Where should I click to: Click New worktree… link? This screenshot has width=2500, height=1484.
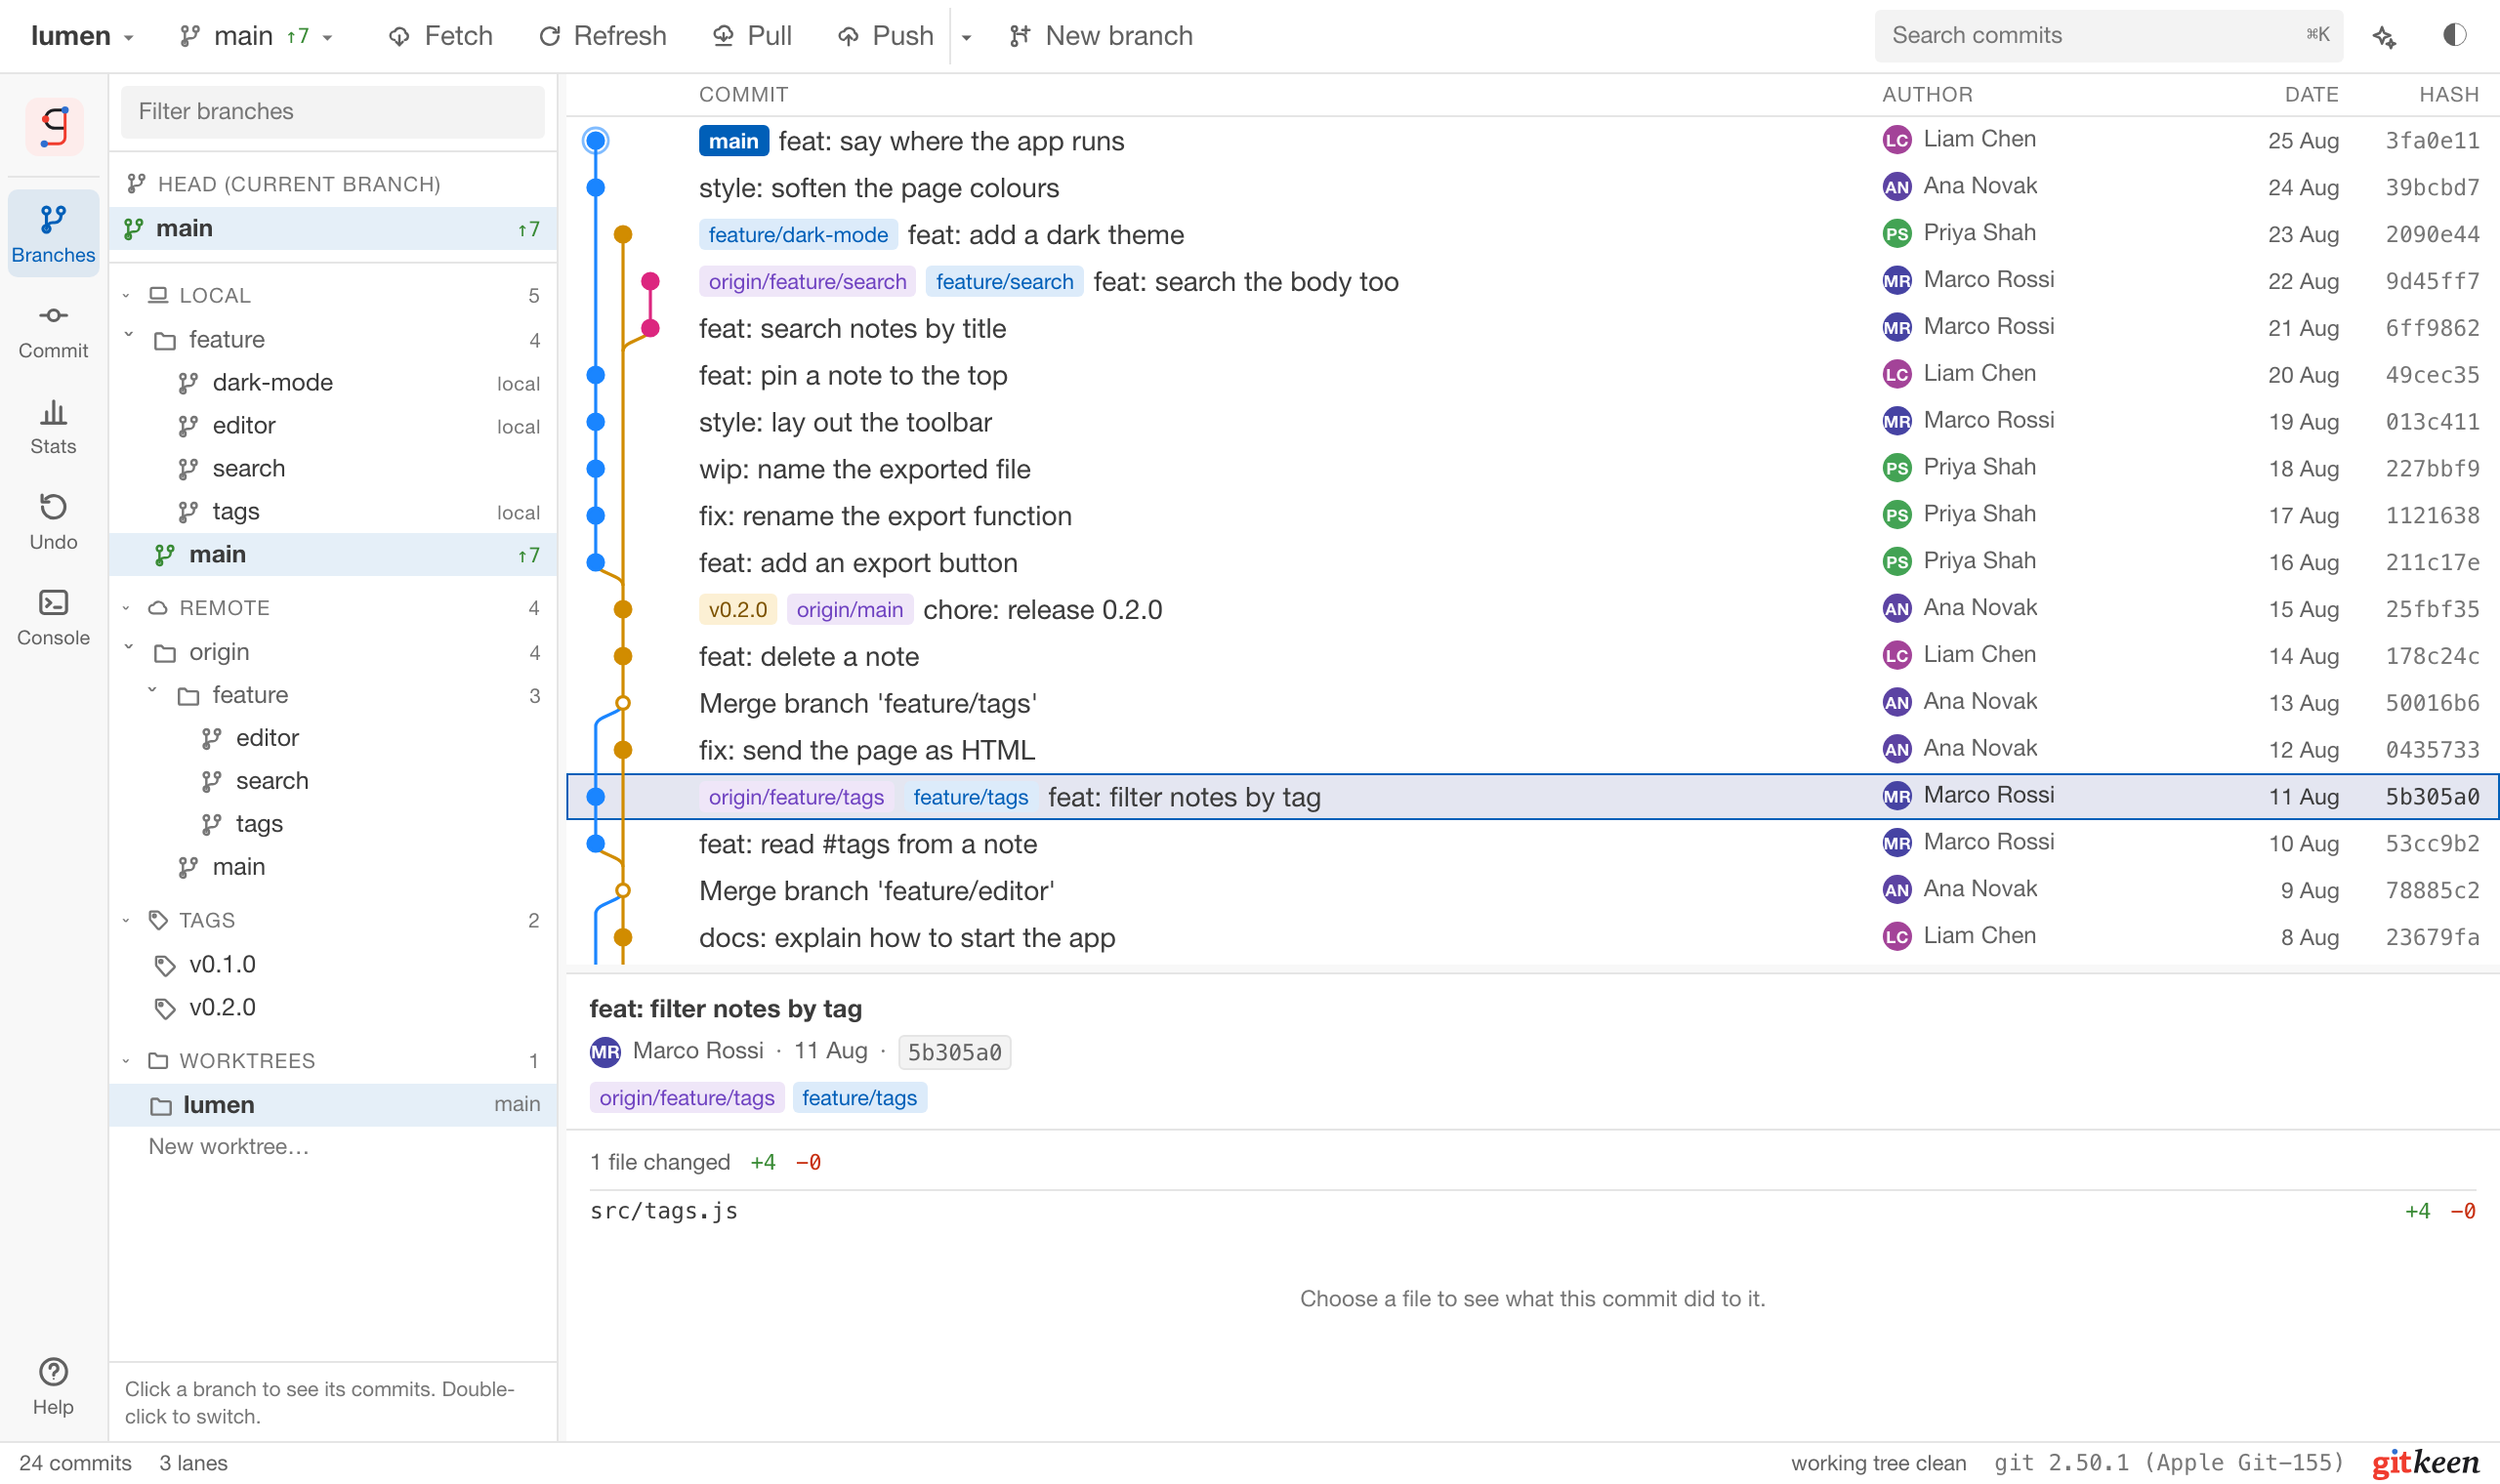pyautogui.click(x=229, y=1146)
